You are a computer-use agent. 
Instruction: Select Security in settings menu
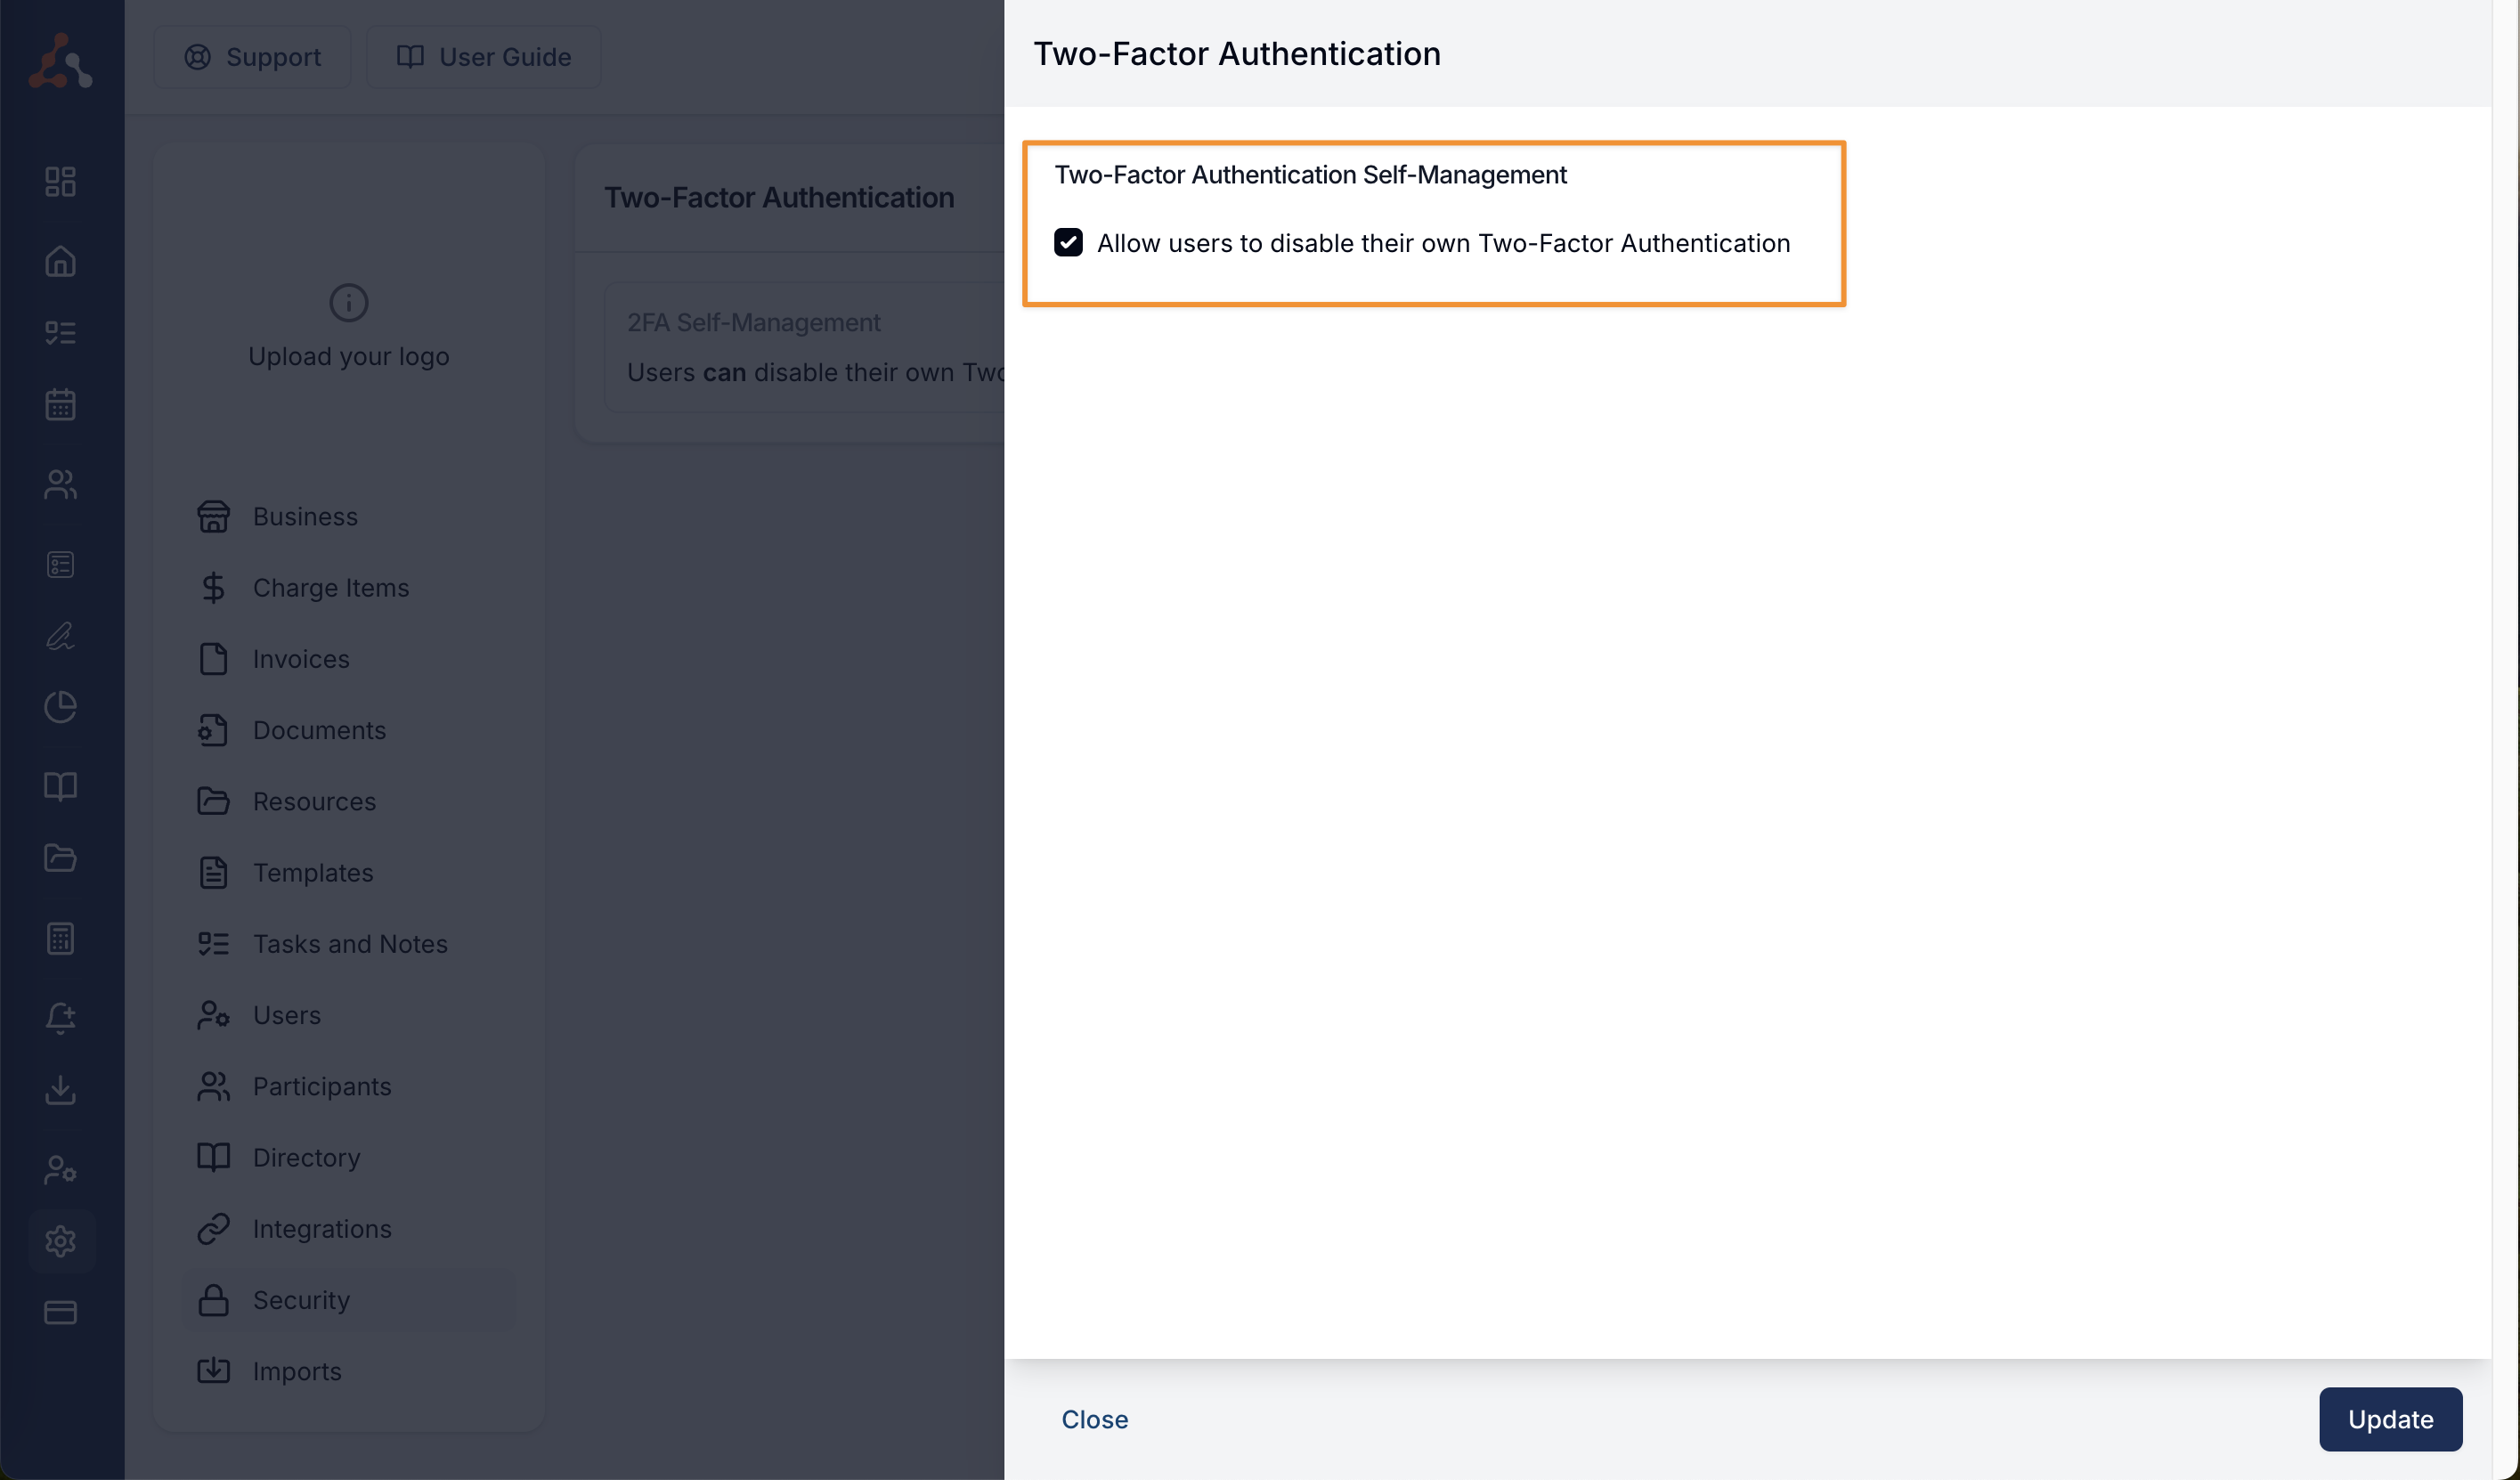click(300, 1299)
